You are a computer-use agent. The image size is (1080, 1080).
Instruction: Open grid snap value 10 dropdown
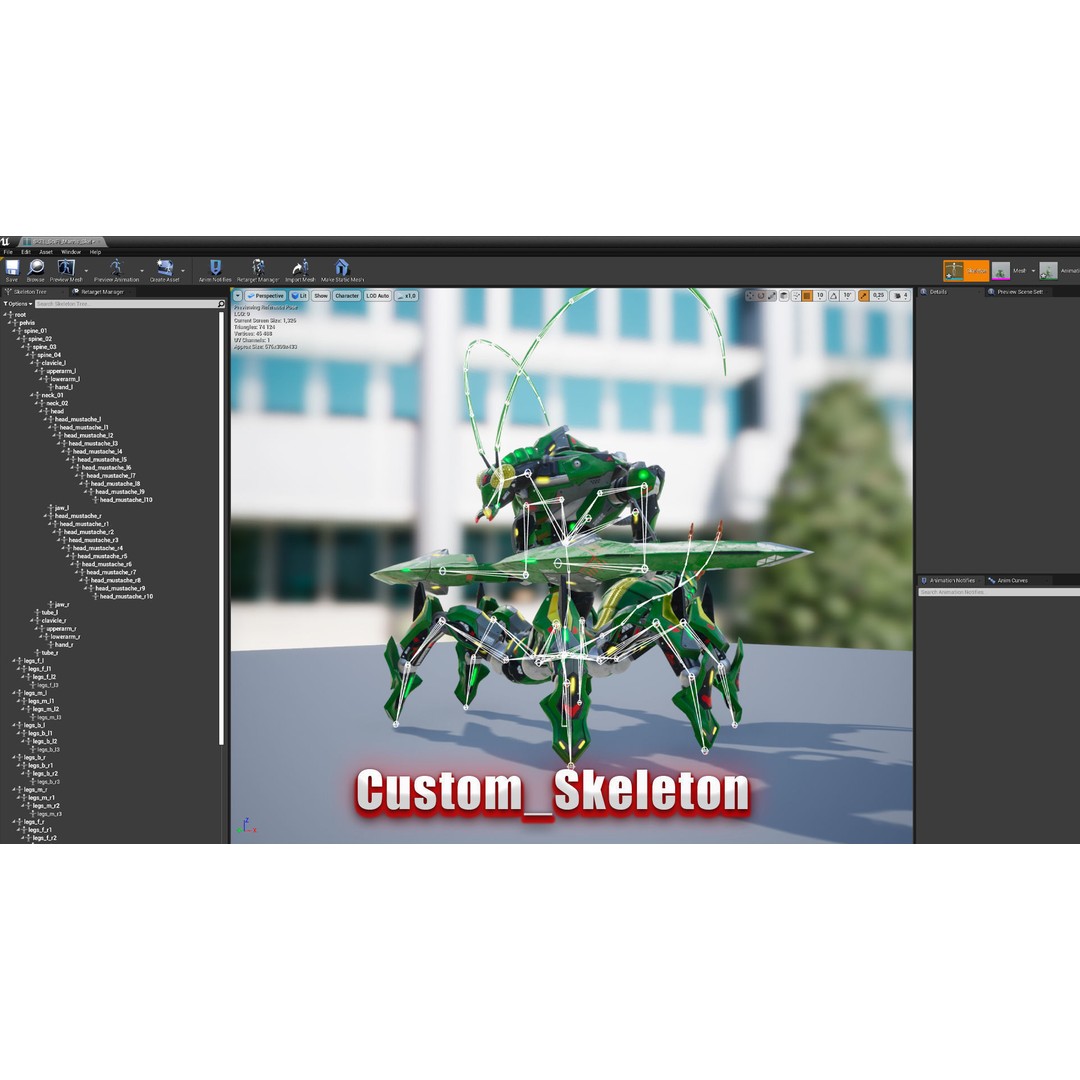point(820,295)
